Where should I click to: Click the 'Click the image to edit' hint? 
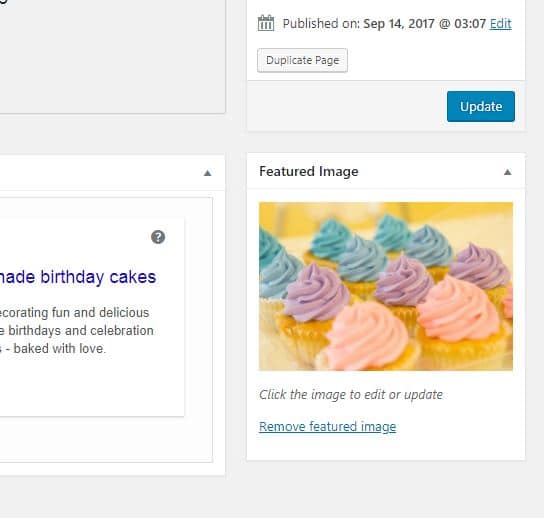351,394
